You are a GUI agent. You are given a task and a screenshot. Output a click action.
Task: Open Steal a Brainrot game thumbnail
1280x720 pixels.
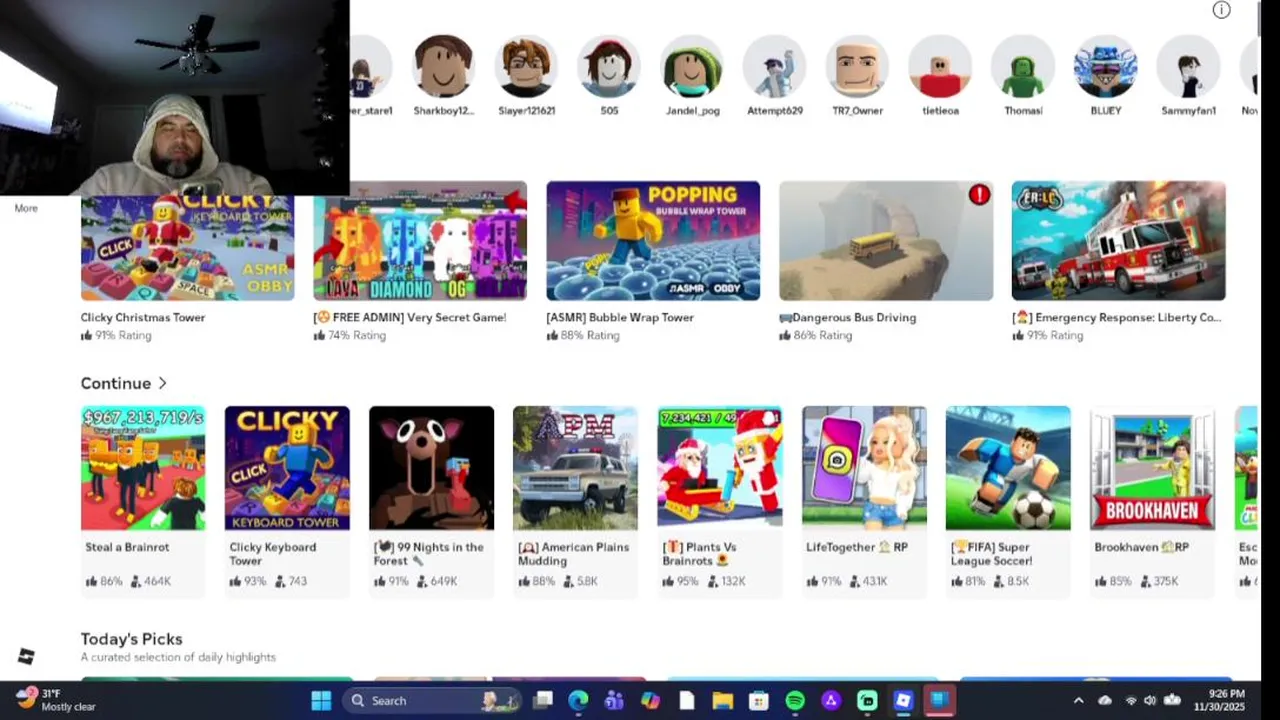pyautogui.click(x=143, y=468)
